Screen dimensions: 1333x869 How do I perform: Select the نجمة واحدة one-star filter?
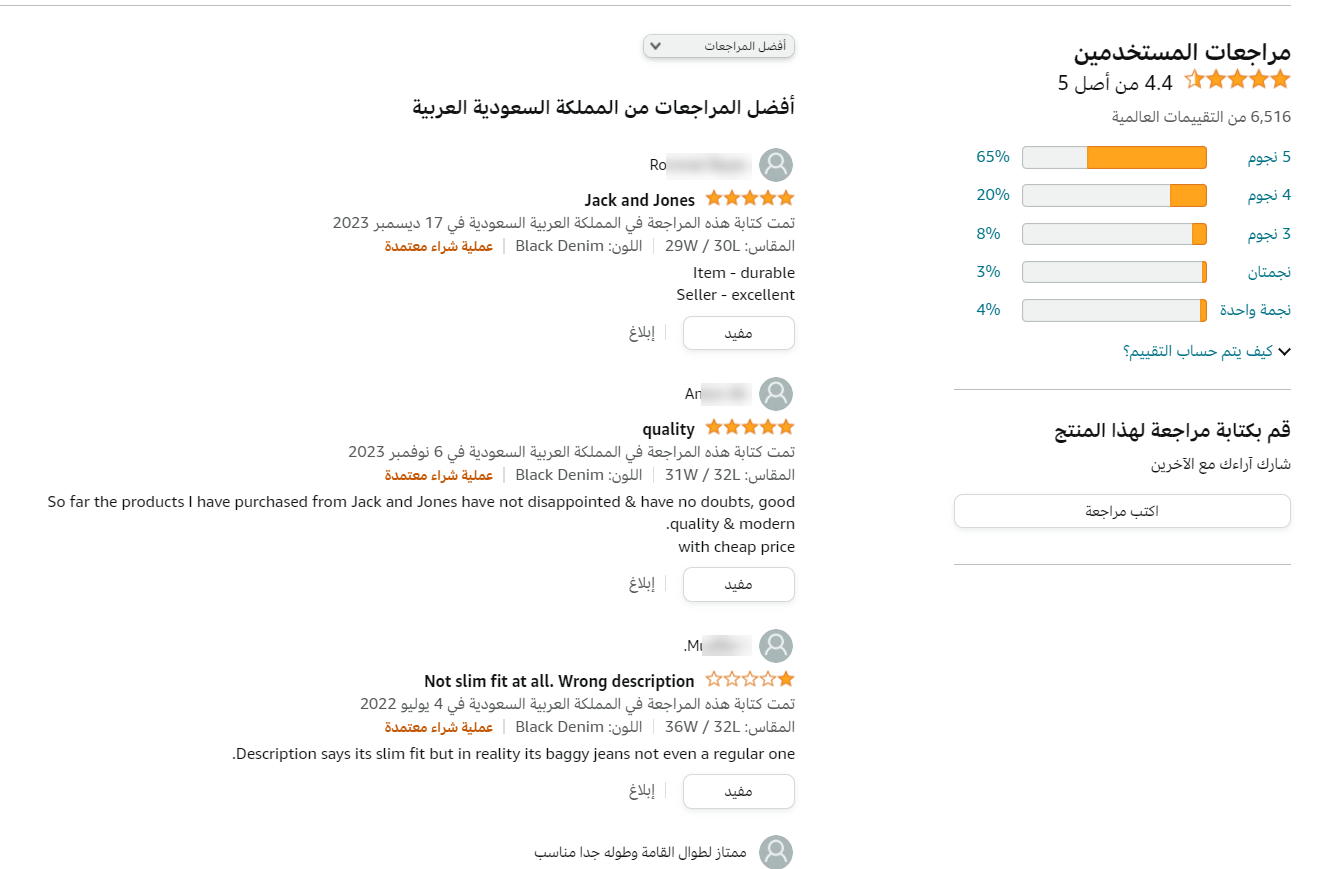[1255, 310]
